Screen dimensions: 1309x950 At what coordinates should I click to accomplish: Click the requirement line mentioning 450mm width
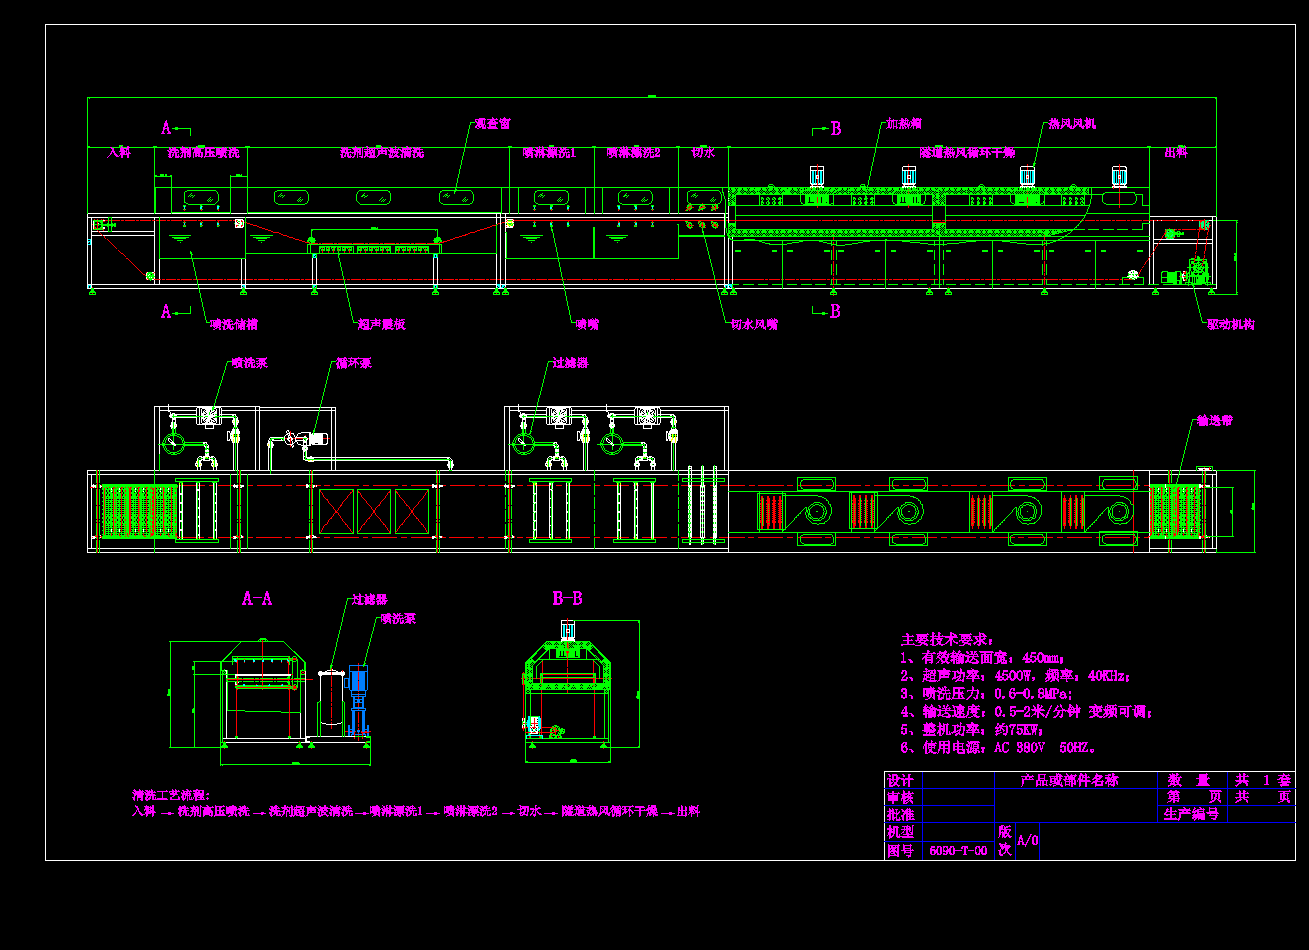coord(983,658)
